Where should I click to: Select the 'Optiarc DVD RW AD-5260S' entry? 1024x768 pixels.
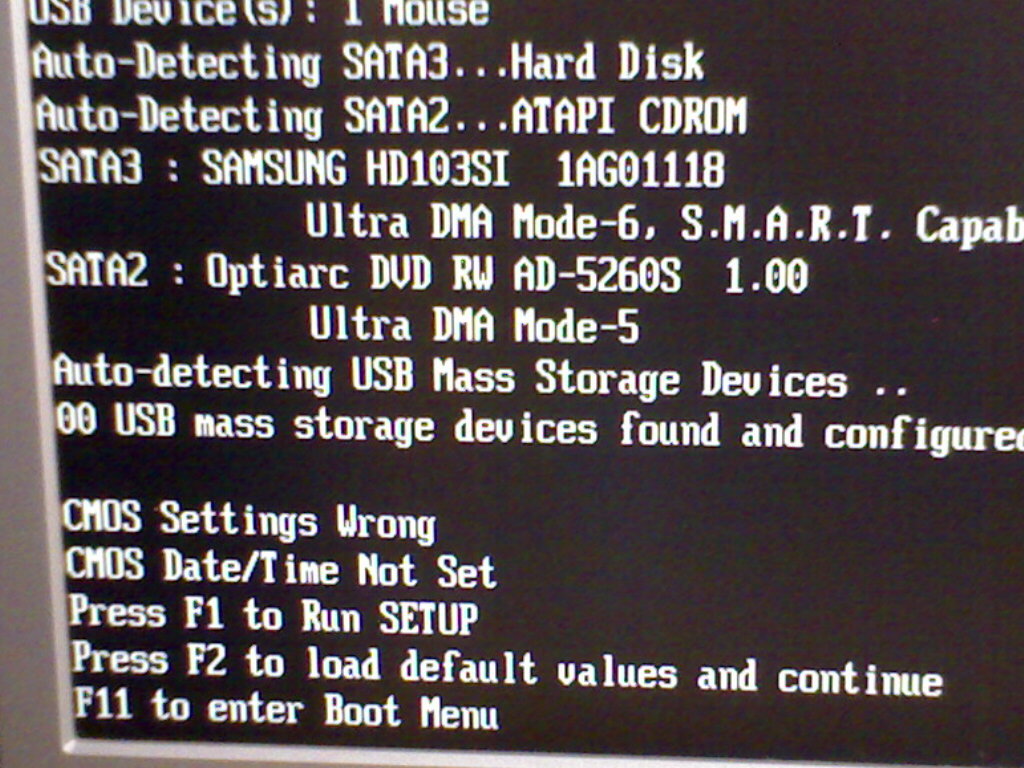click(x=443, y=273)
